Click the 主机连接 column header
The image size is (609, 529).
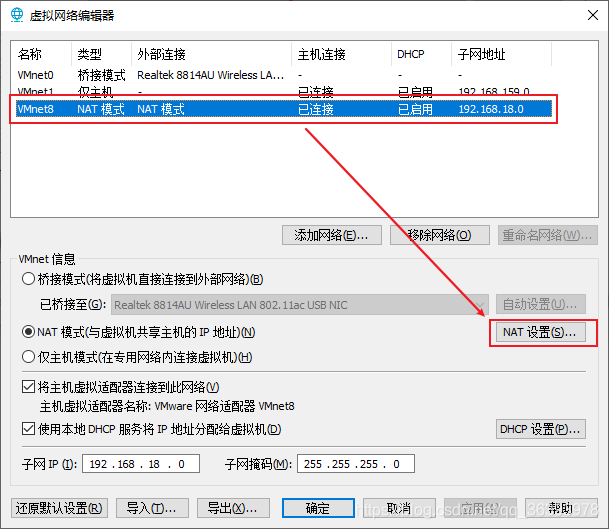[341, 54]
